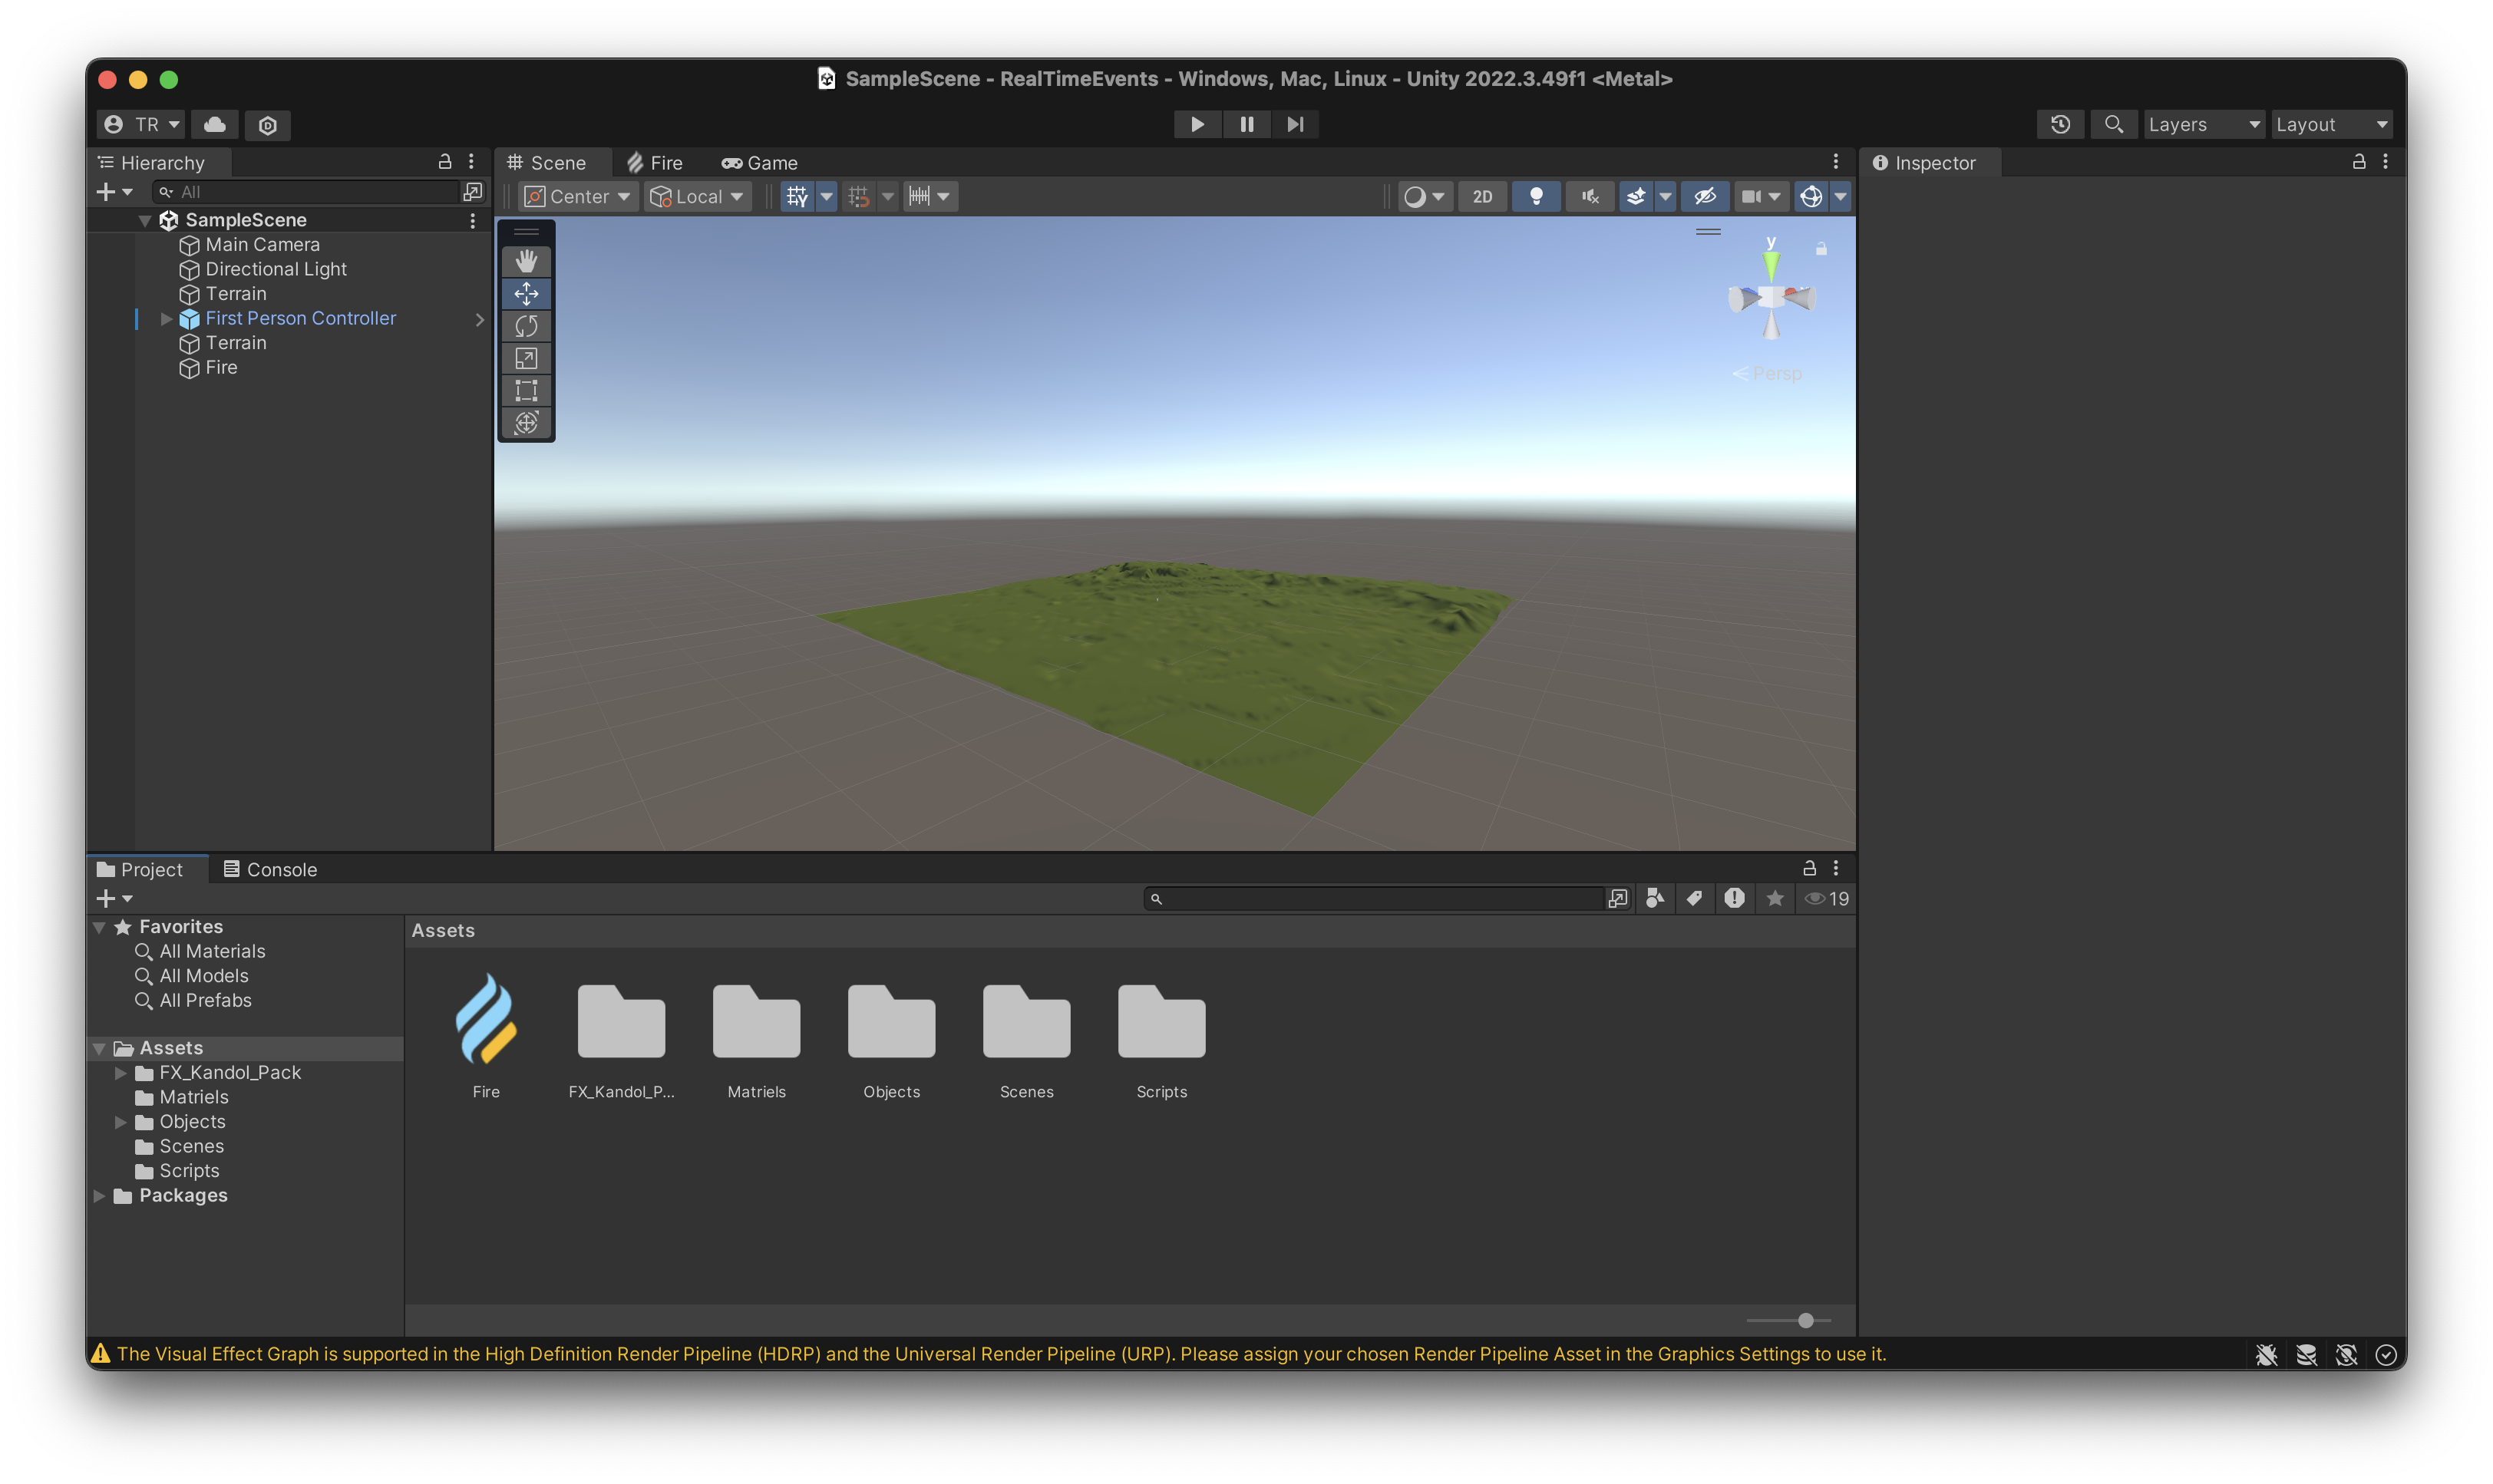Screen dimensions: 2493x1484
Task: Select the Rotate tool
Action: coord(526,326)
